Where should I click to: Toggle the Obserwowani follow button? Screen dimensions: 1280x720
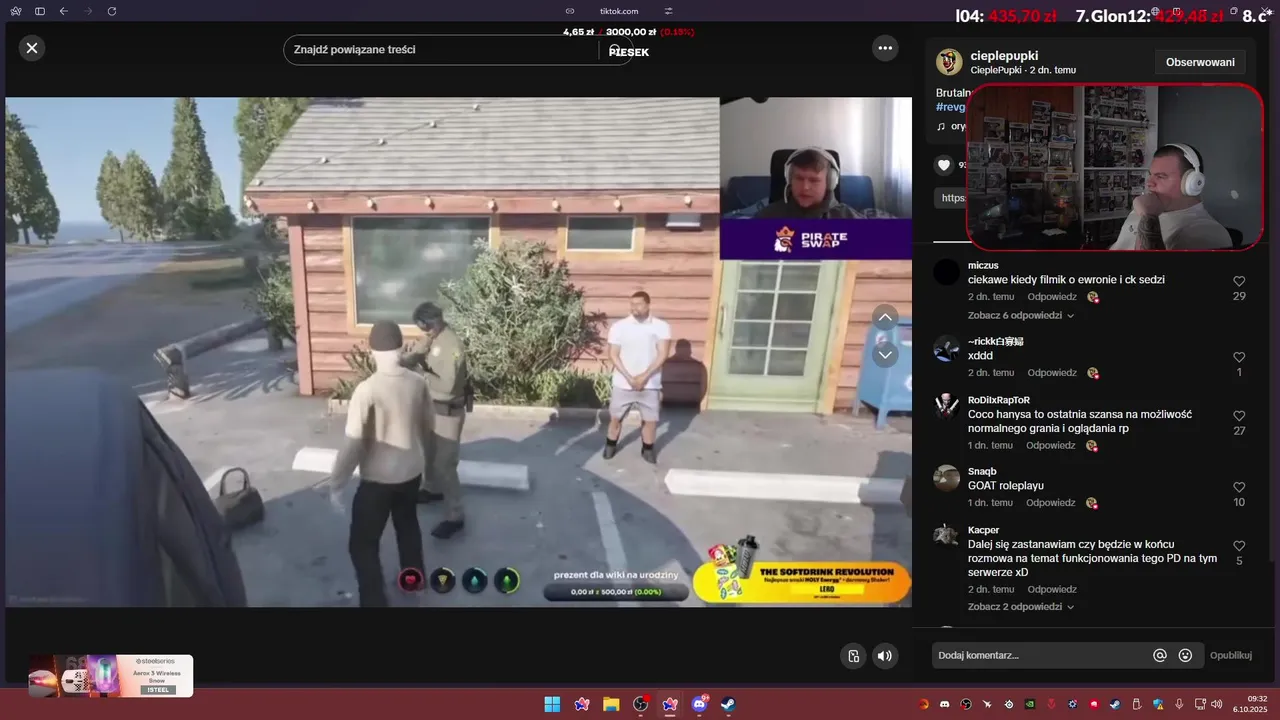point(1200,62)
